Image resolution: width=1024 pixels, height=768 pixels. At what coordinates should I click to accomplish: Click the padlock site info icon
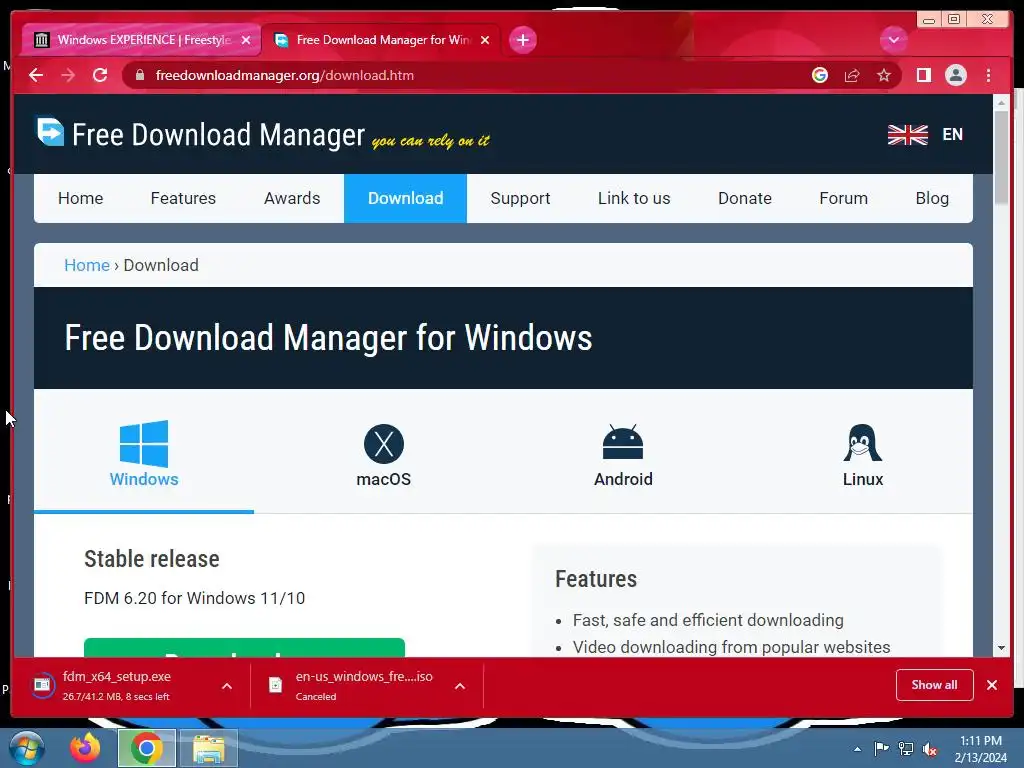[x=140, y=75]
